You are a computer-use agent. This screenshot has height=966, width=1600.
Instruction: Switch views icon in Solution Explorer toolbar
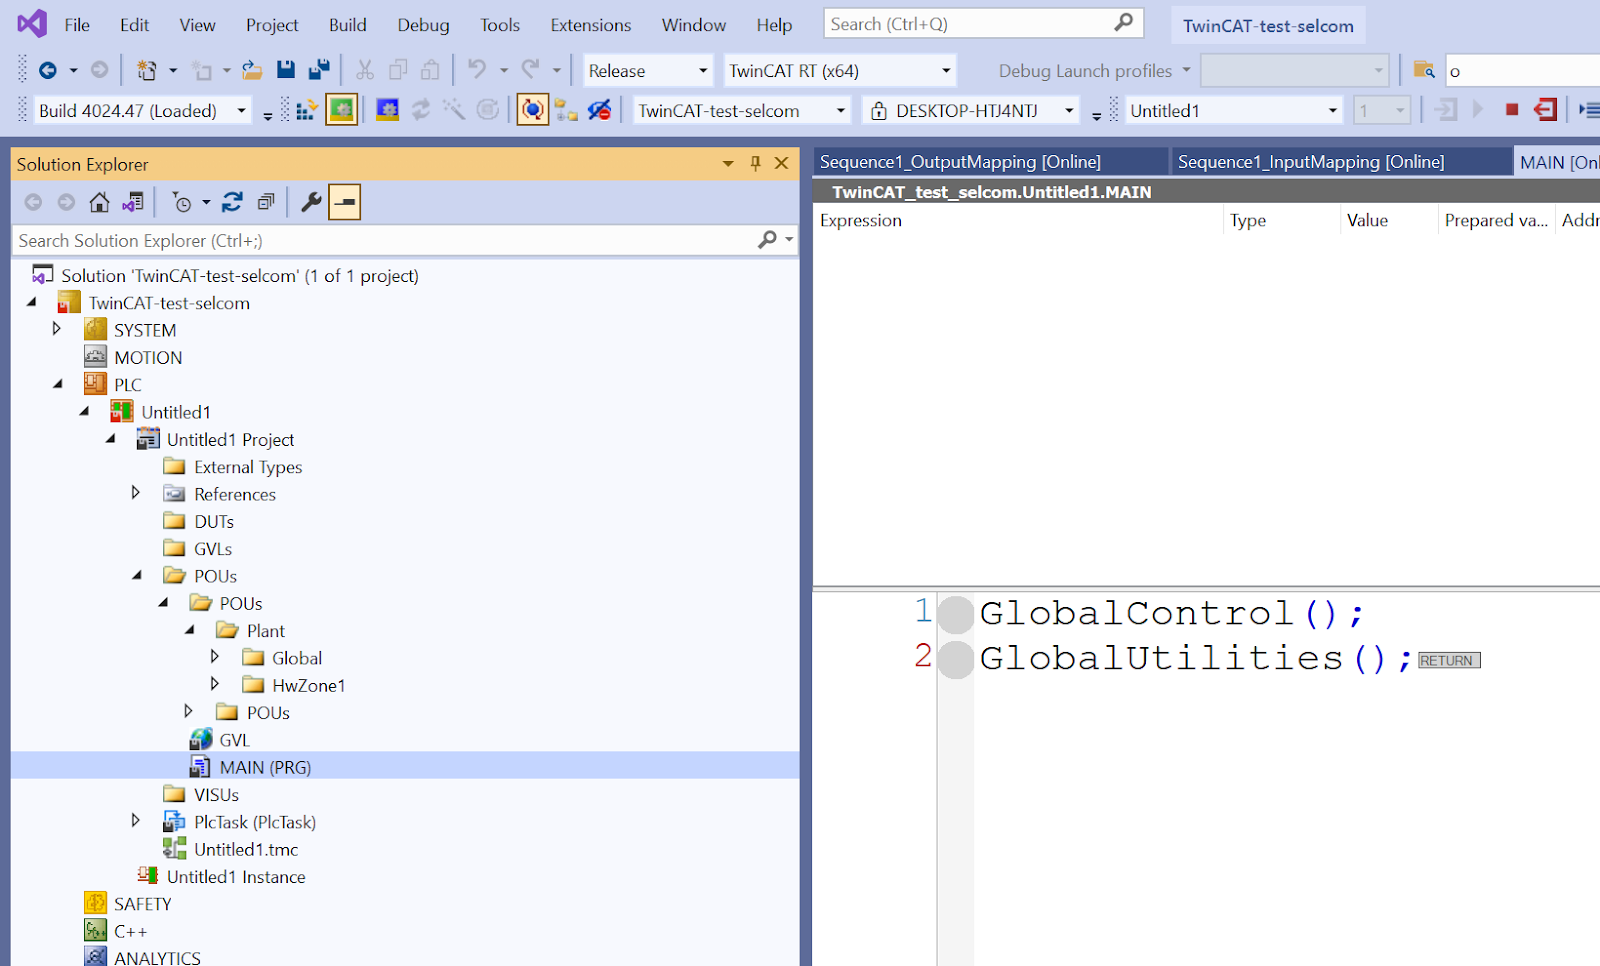pos(133,203)
